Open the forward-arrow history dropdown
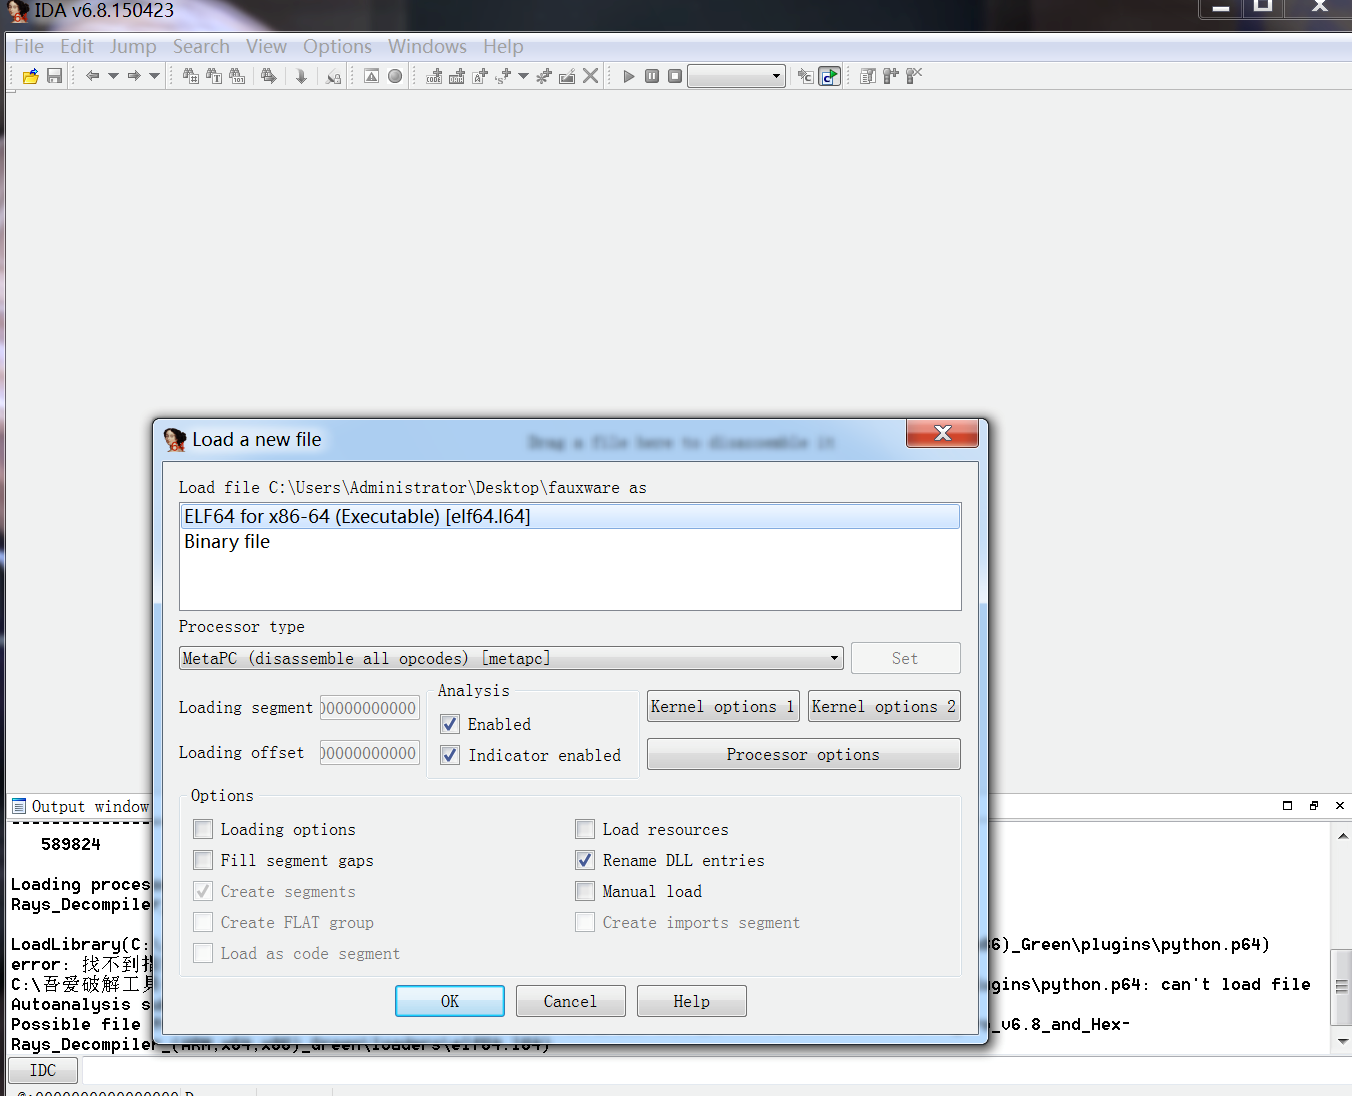The width and height of the screenshot is (1352, 1096). tap(154, 76)
